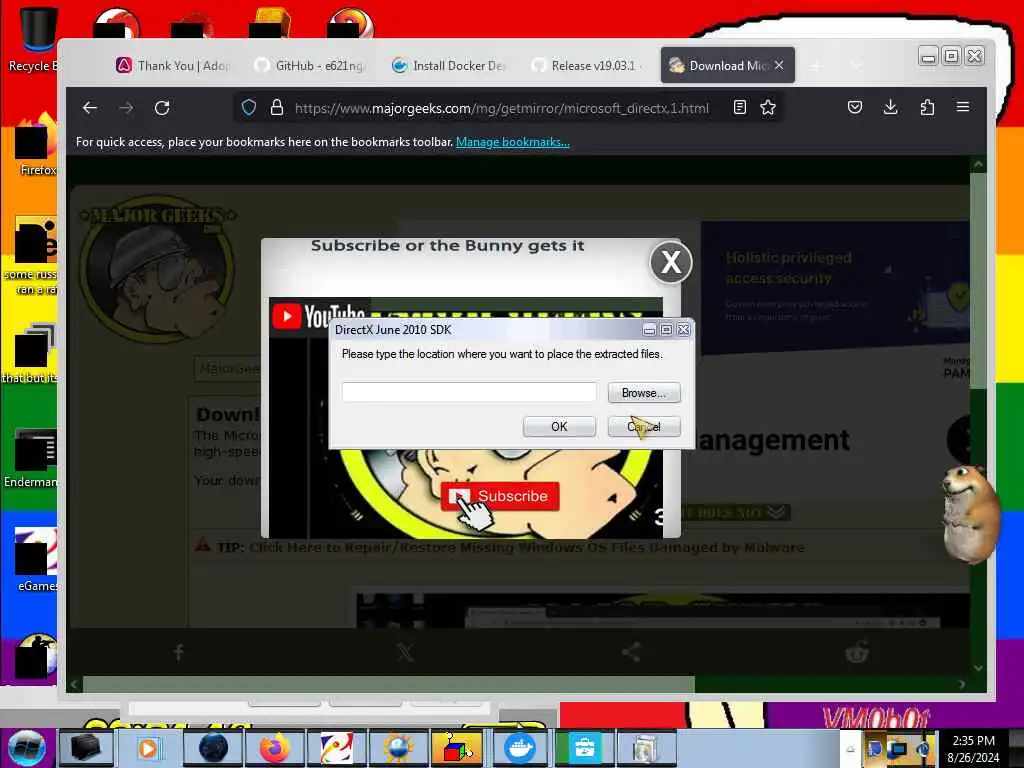The height and width of the screenshot is (768, 1024).
Task: Open the store briefcase taskbar icon
Action: click(x=583, y=748)
